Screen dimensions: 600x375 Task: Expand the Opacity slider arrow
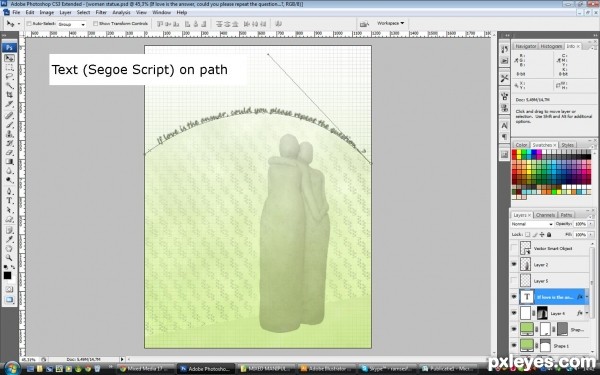[x=591, y=224]
